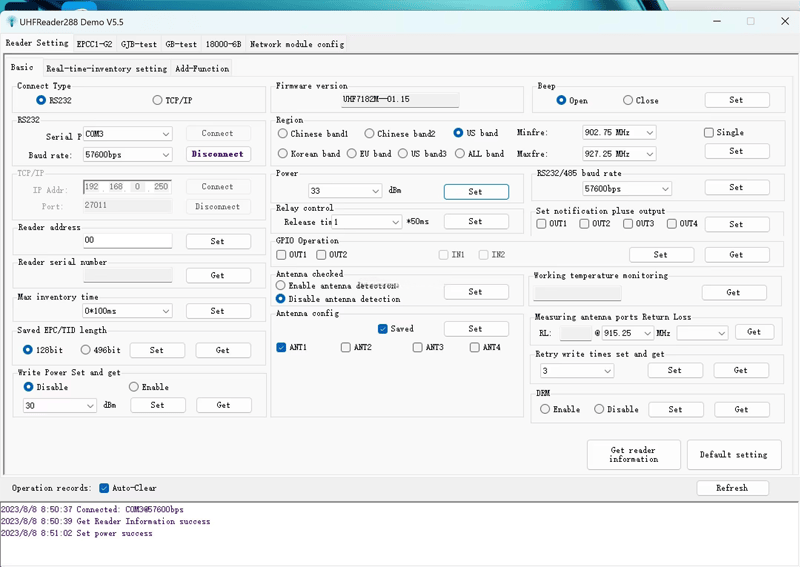Open the Add-Function sub-tab
Image resolution: width=800 pixels, height=567 pixels.
pos(202,68)
